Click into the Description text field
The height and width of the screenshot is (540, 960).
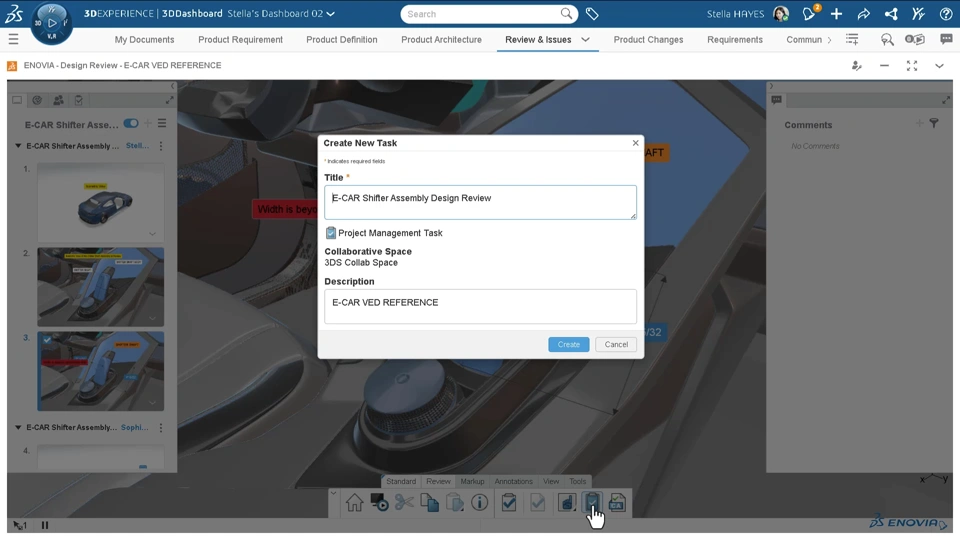[481, 306]
